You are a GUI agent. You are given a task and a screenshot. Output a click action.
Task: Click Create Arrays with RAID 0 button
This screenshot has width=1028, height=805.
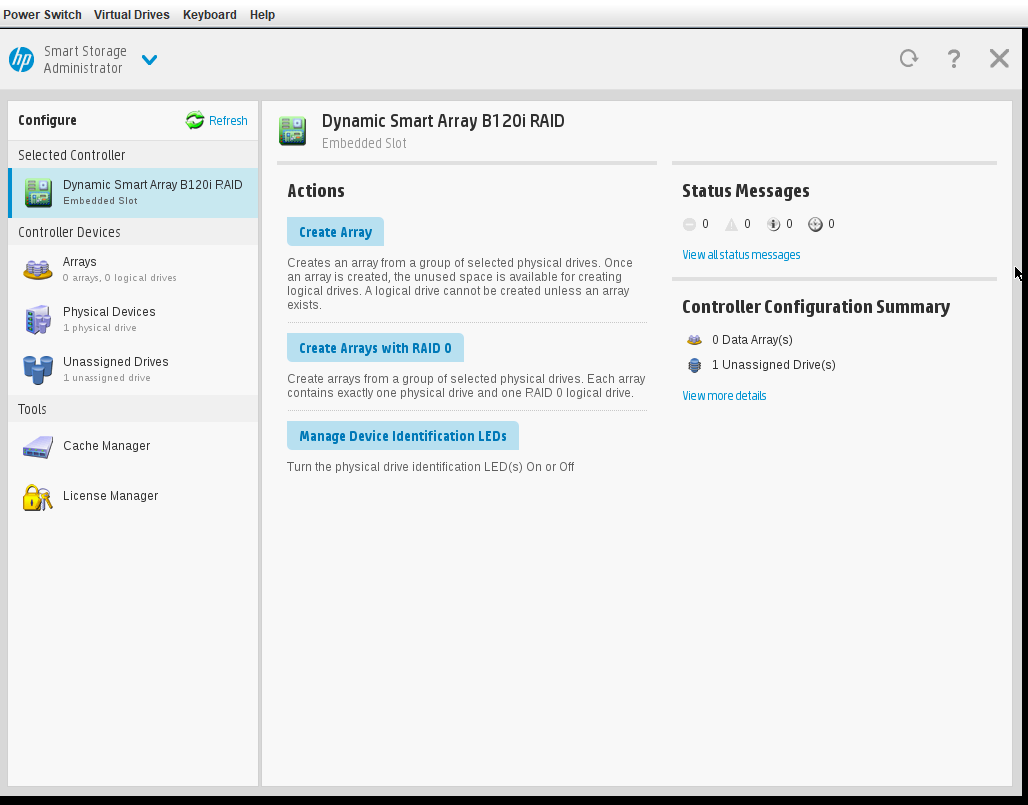[375, 347]
